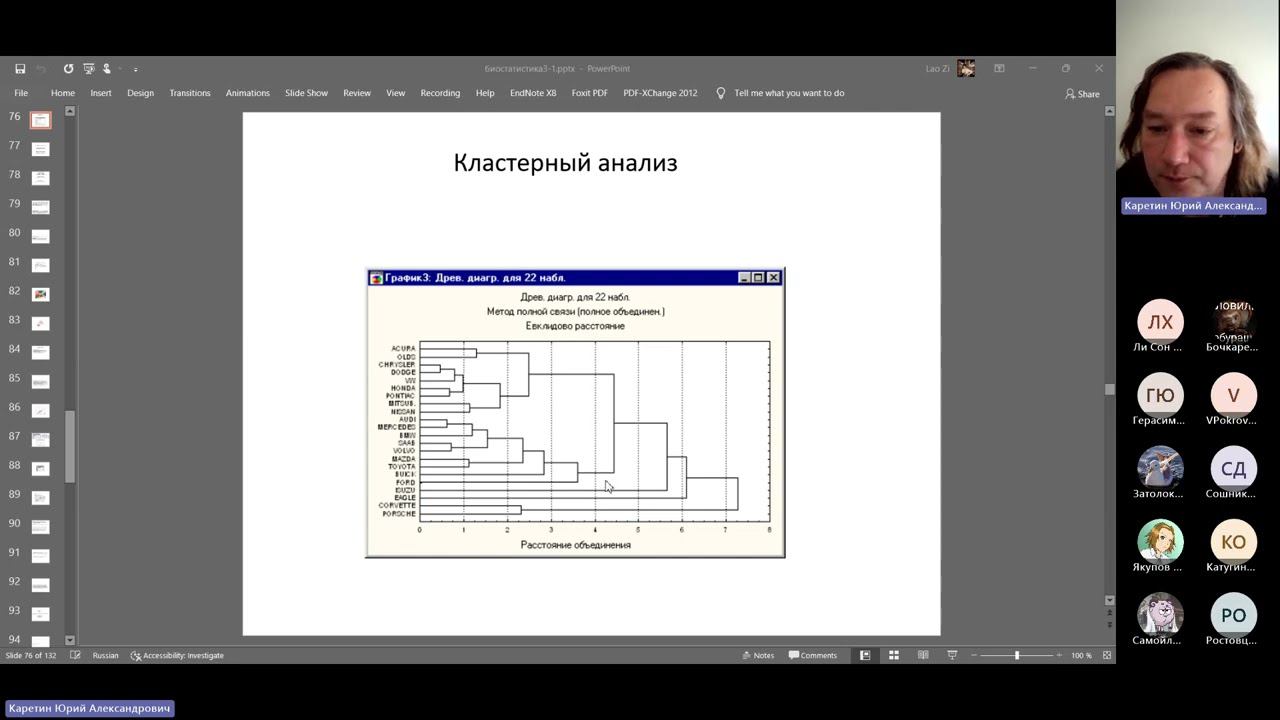
Task: Switch to Slide Sorter view icon
Action: 894,656
